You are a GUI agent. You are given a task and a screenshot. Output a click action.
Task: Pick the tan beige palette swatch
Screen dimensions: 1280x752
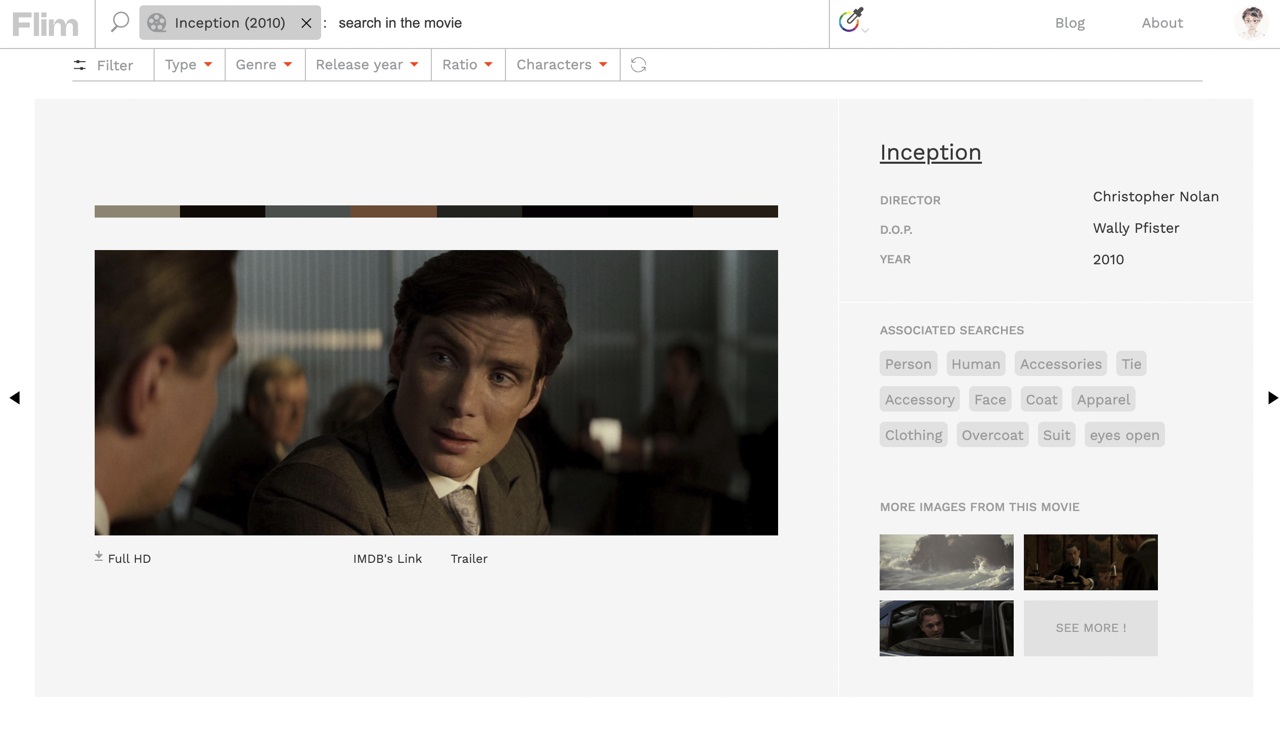(137, 211)
